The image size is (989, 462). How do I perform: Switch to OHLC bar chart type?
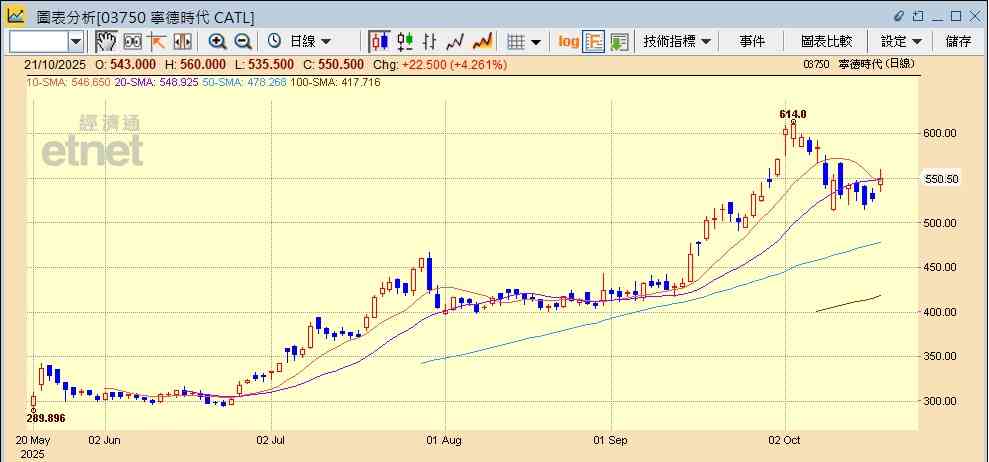(431, 41)
